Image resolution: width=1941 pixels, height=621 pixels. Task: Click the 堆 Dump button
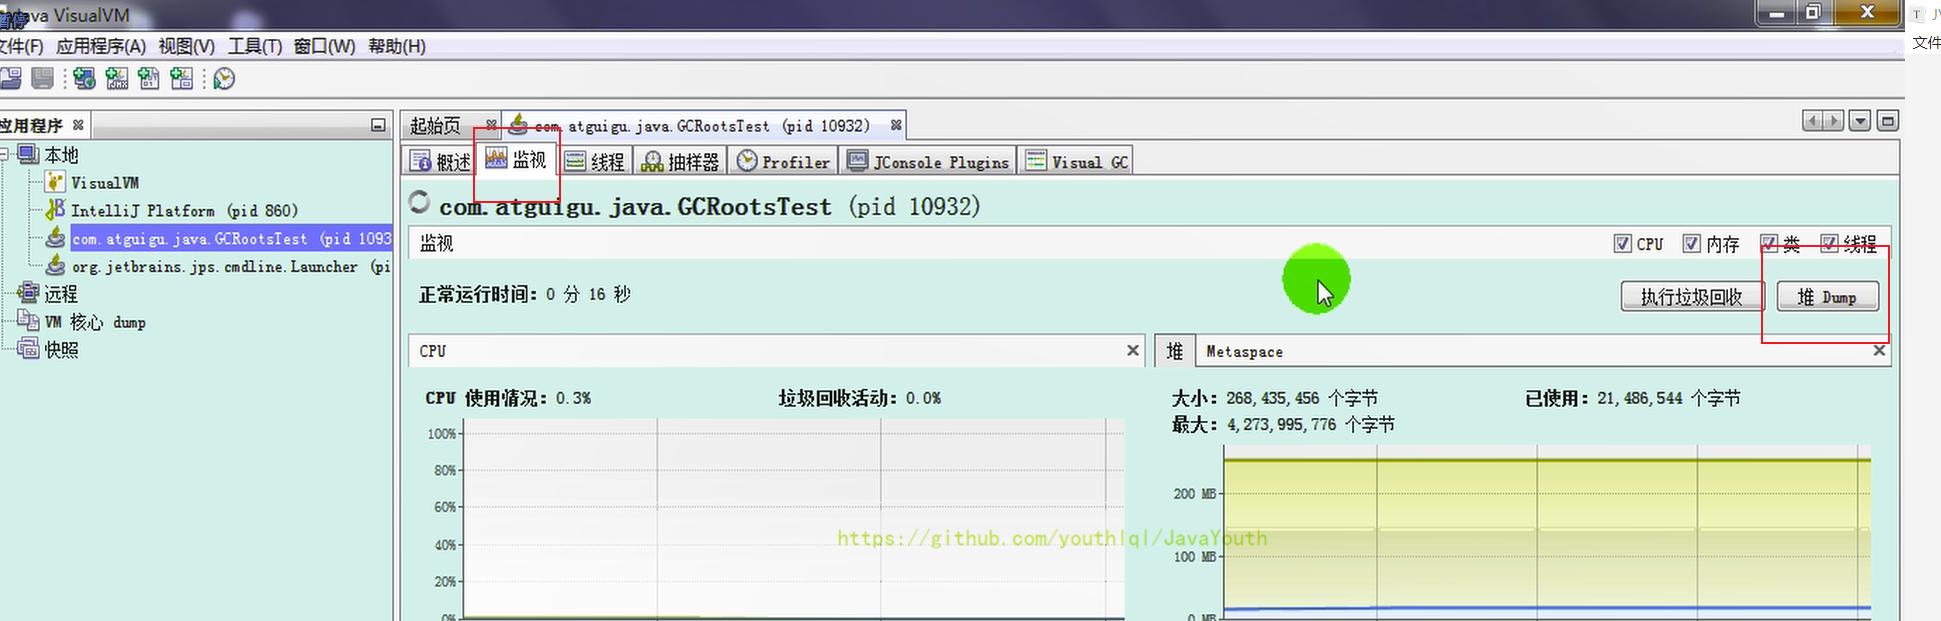pyautogui.click(x=1826, y=297)
